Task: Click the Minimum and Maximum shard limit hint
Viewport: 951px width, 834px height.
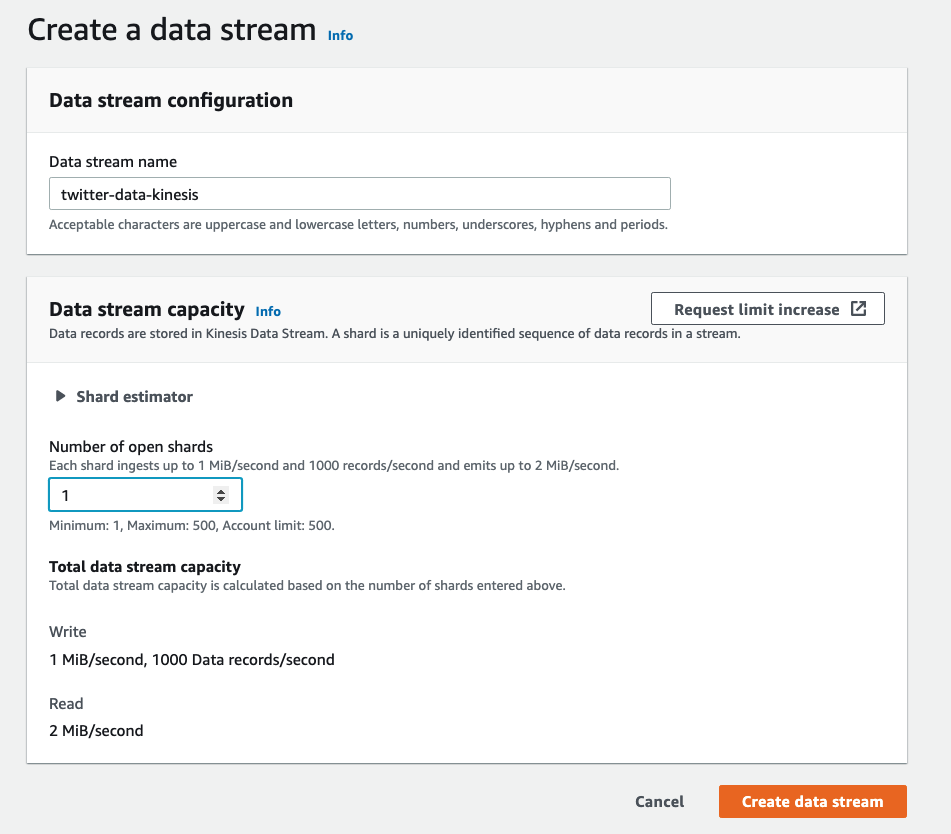Action: point(192,525)
